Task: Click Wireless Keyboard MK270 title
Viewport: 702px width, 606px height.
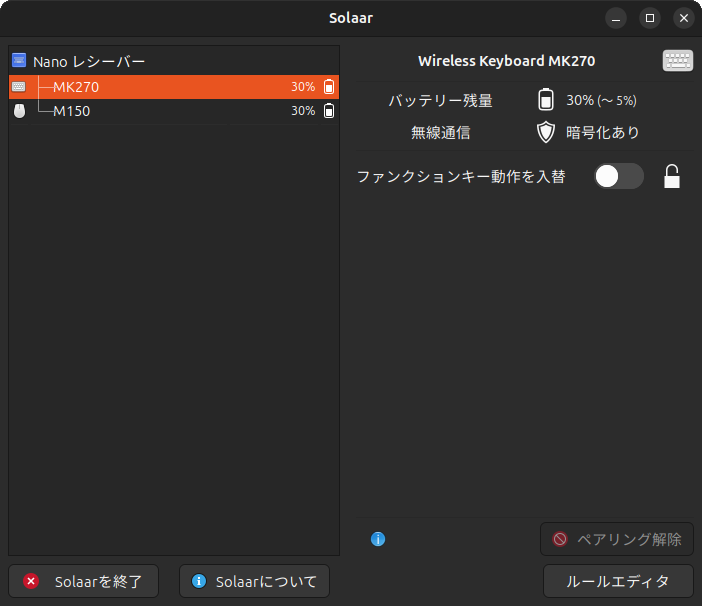Action: coord(506,61)
